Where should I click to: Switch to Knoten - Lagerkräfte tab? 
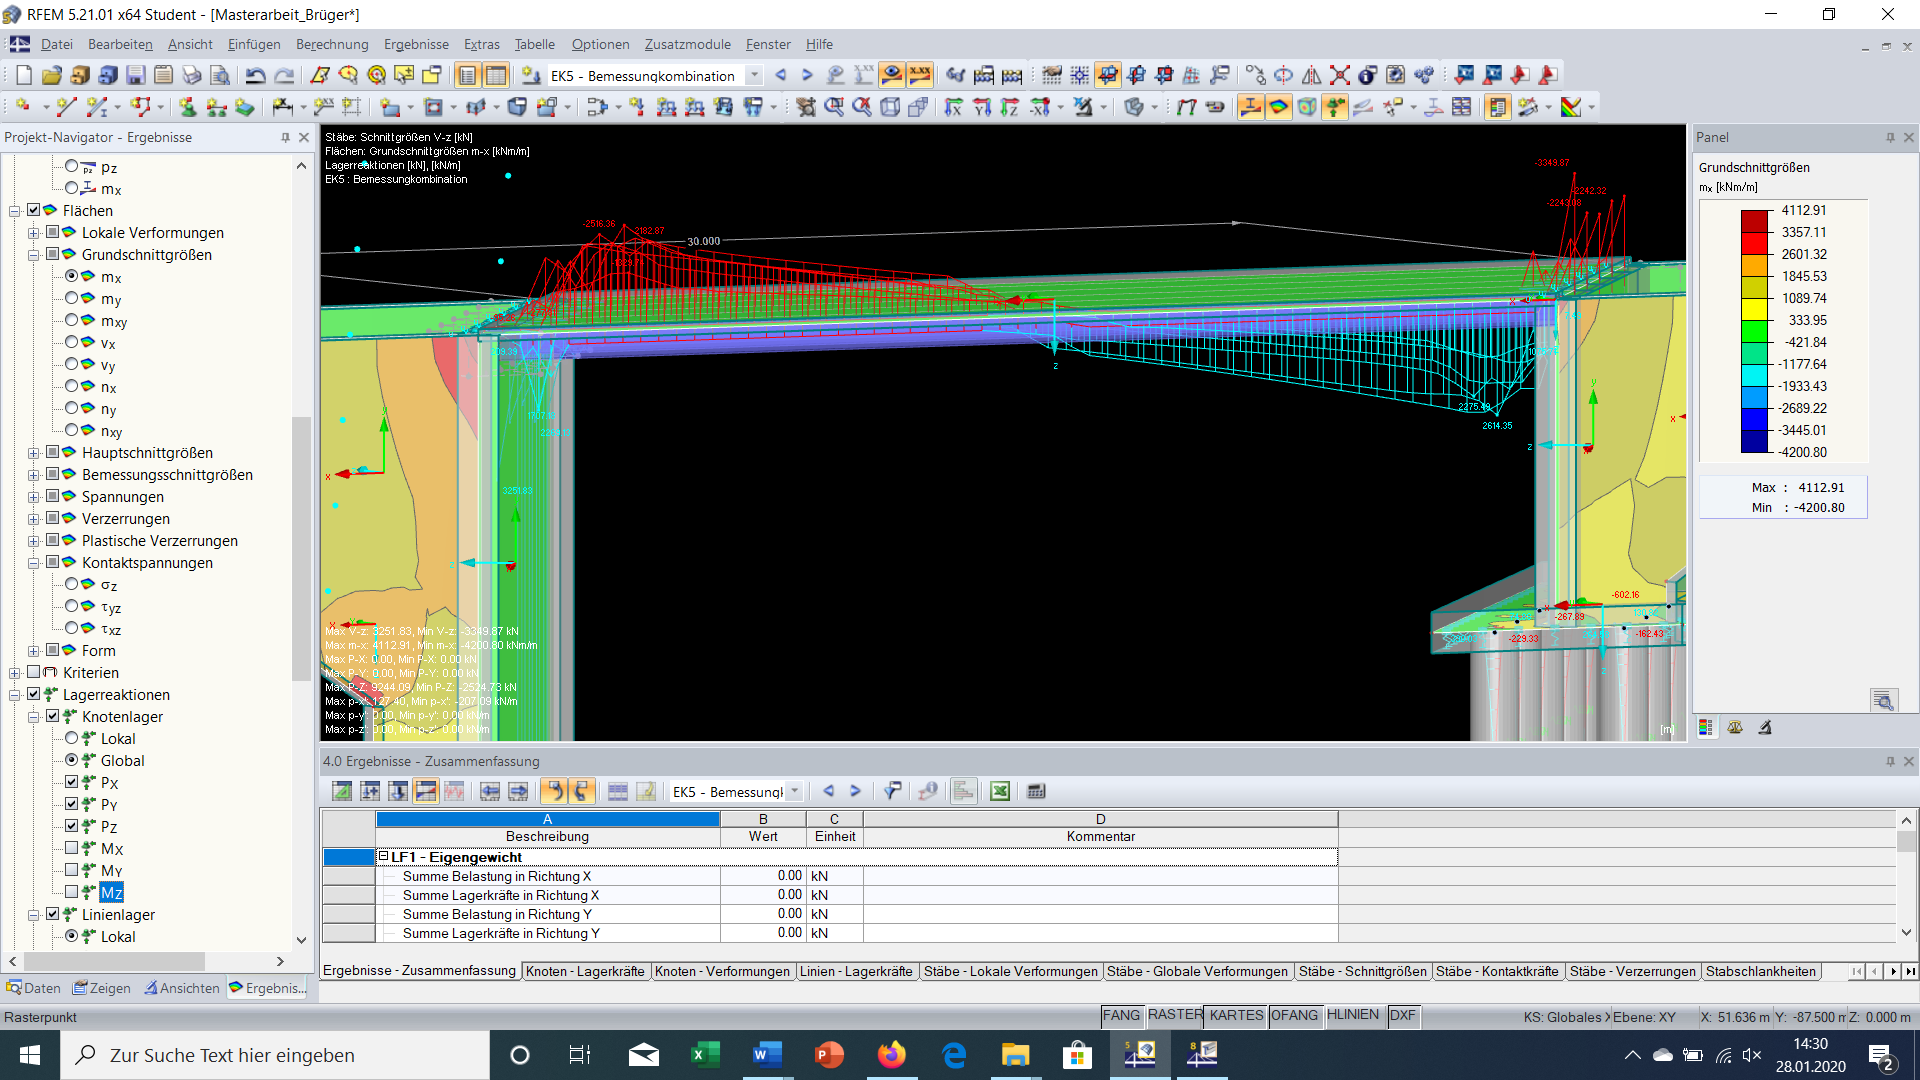click(585, 971)
